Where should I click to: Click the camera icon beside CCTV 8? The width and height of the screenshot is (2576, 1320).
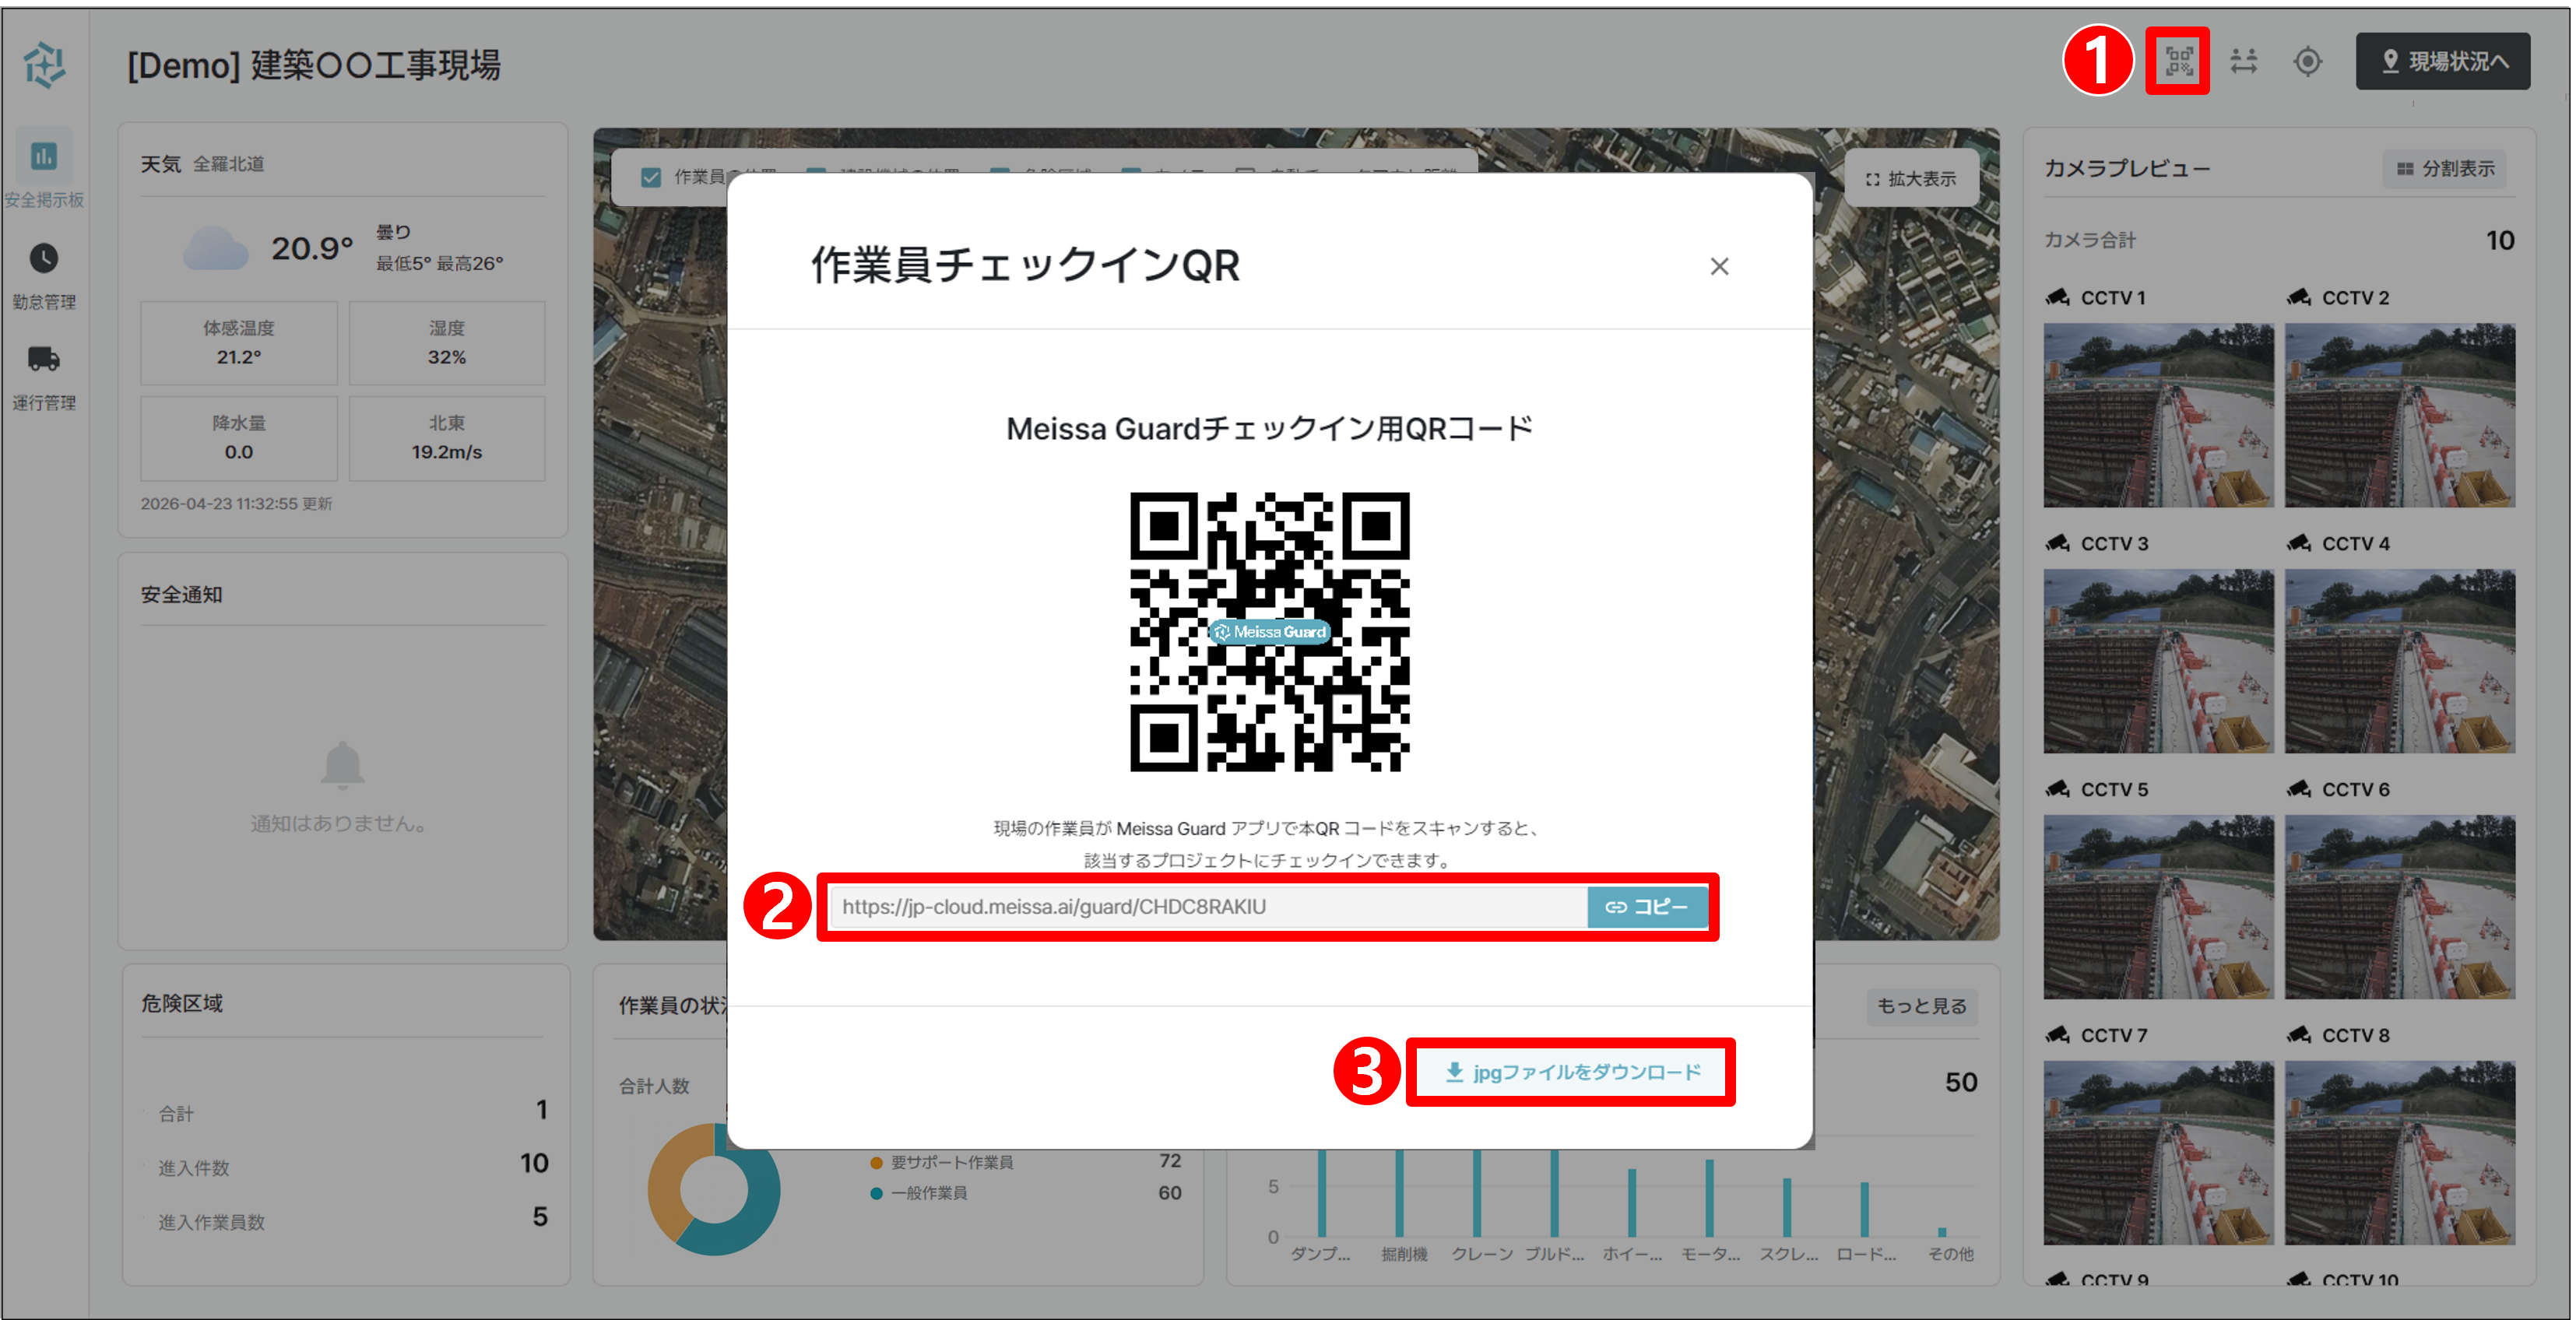point(2299,1035)
